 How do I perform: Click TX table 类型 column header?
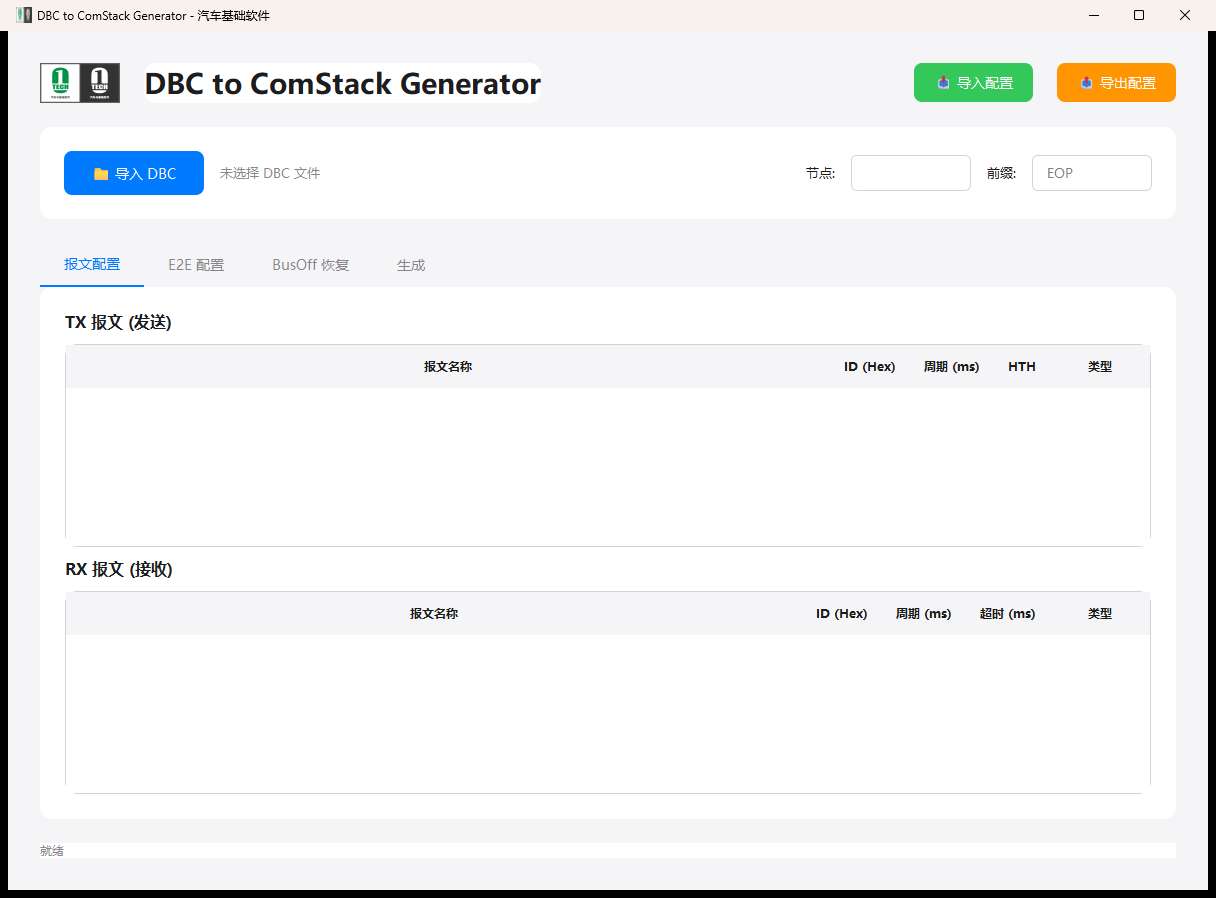click(1100, 367)
